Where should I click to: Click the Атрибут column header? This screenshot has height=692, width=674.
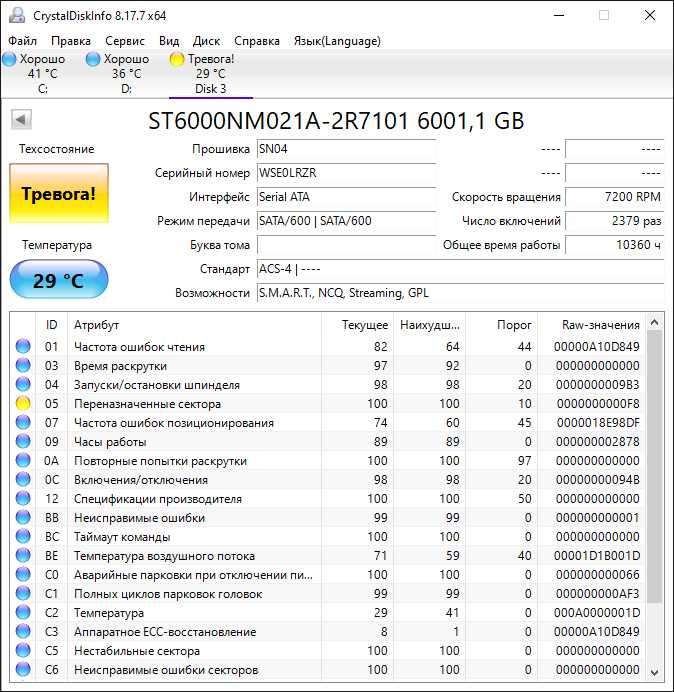pyautogui.click(x=194, y=325)
